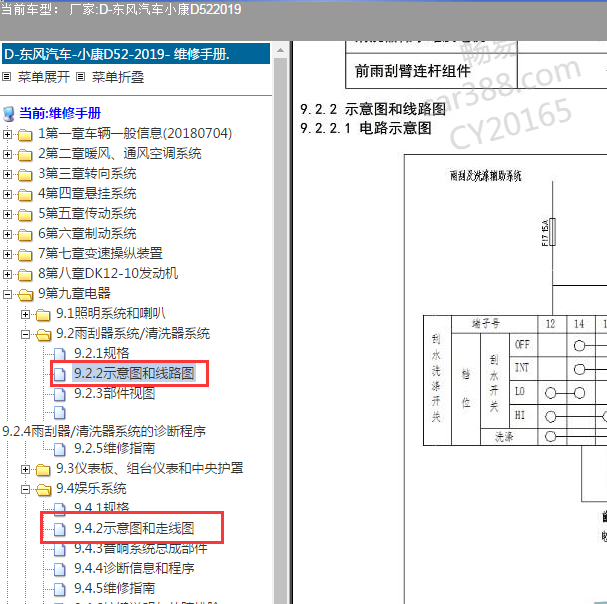Expand 9.1照明系统和喇叭 node
This screenshot has width=607, height=604.
pyautogui.click(x=25, y=314)
